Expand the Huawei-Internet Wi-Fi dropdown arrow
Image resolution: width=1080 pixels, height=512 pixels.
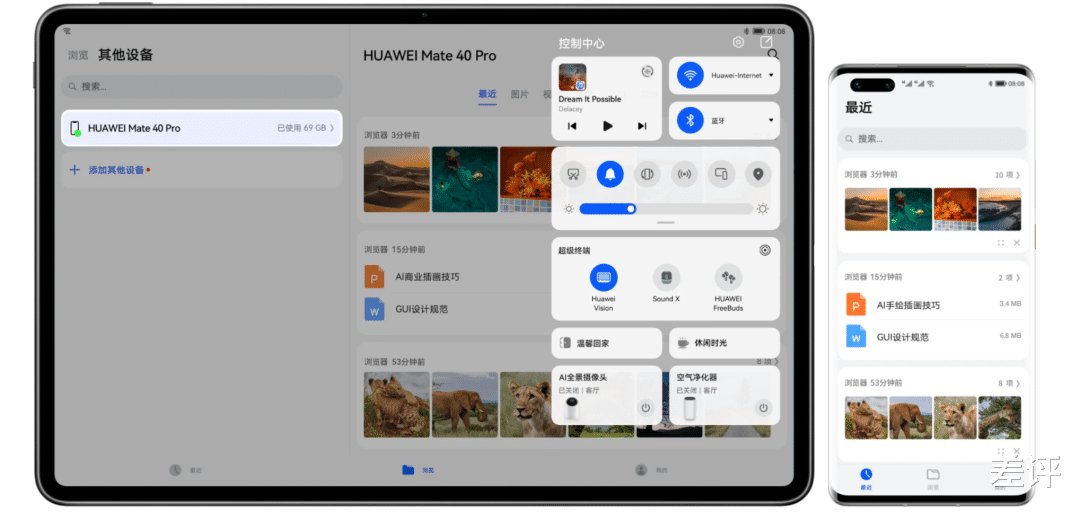tap(771, 75)
